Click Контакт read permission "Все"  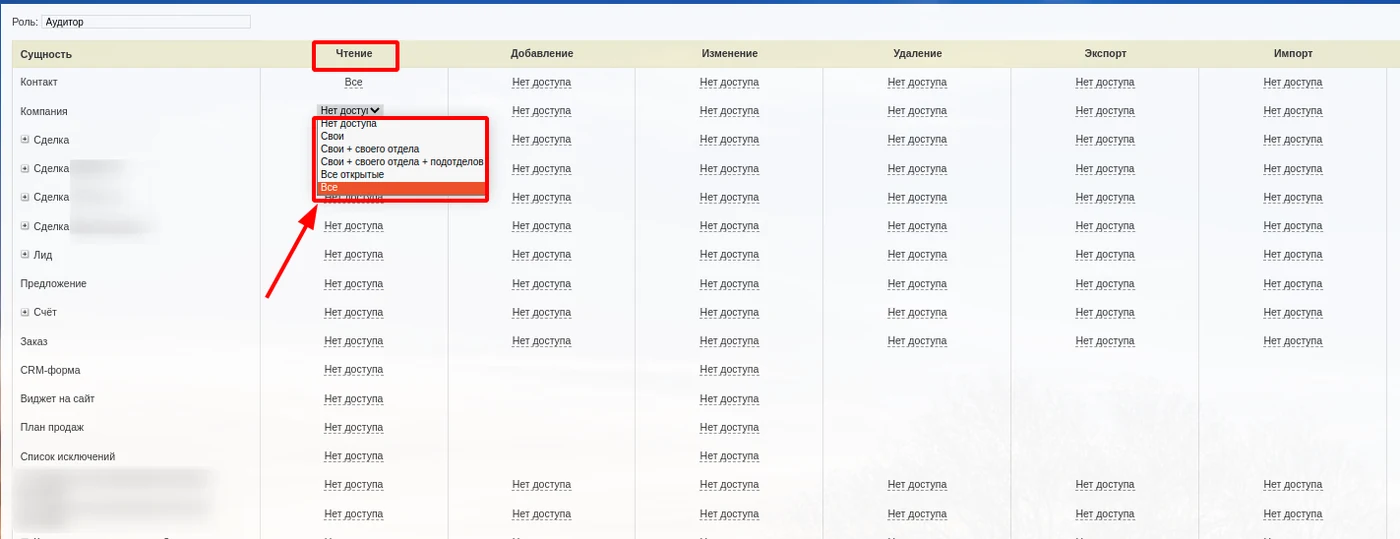click(x=353, y=82)
